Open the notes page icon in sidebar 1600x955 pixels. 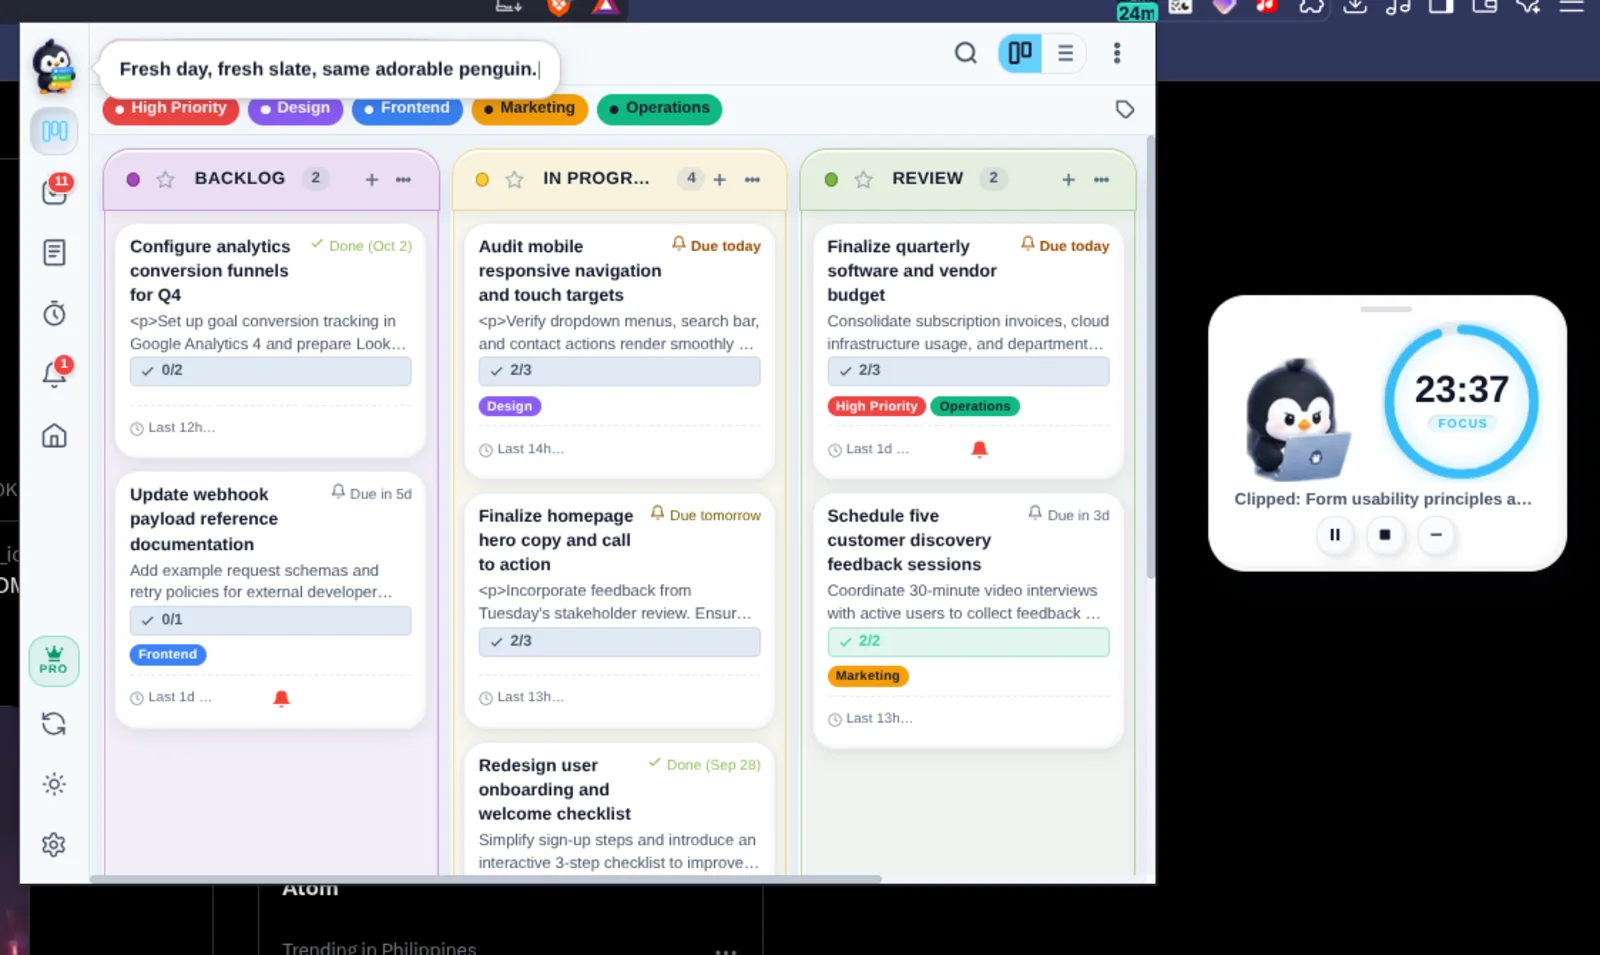pyautogui.click(x=54, y=252)
